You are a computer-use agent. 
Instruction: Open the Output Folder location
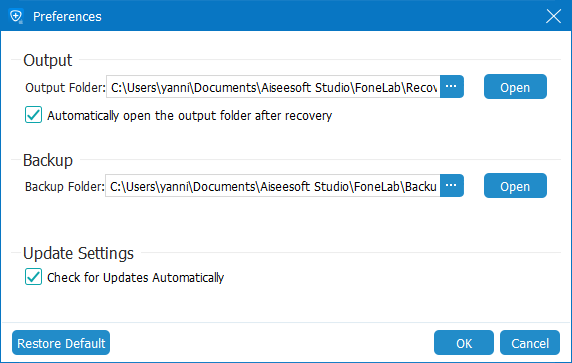click(x=515, y=87)
